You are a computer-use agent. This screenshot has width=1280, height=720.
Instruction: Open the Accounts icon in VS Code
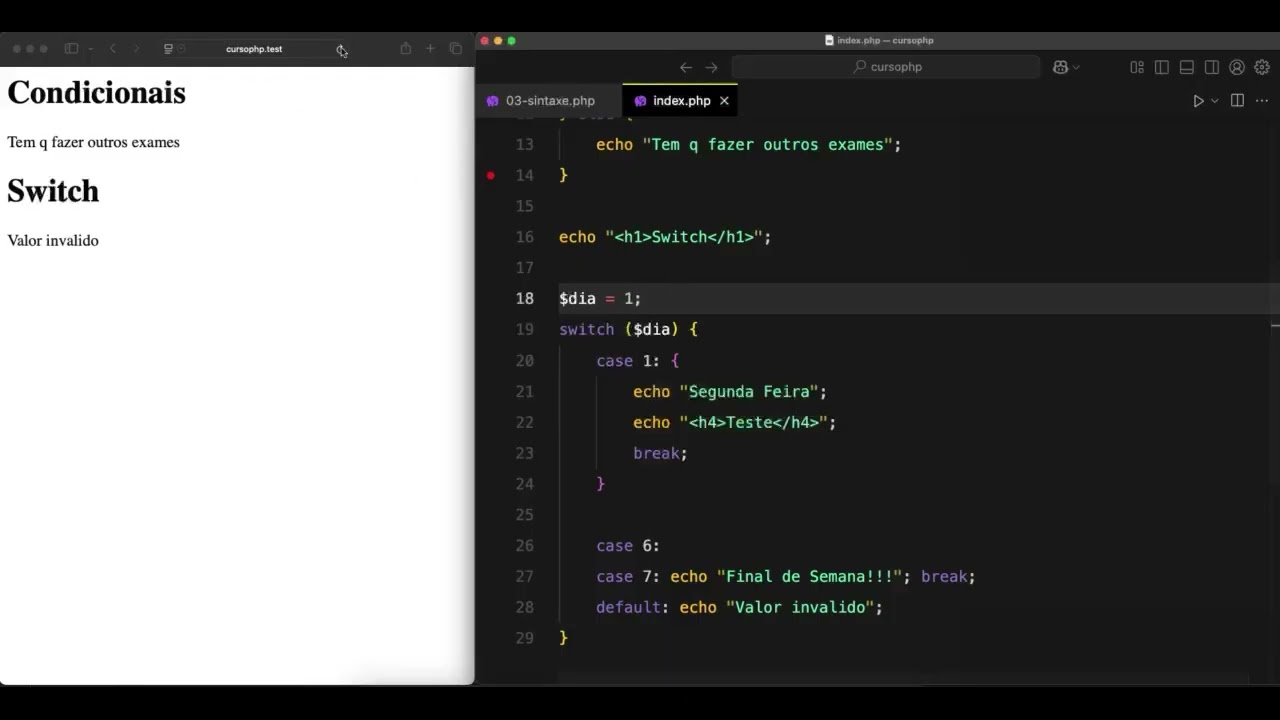click(x=1237, y=67)
